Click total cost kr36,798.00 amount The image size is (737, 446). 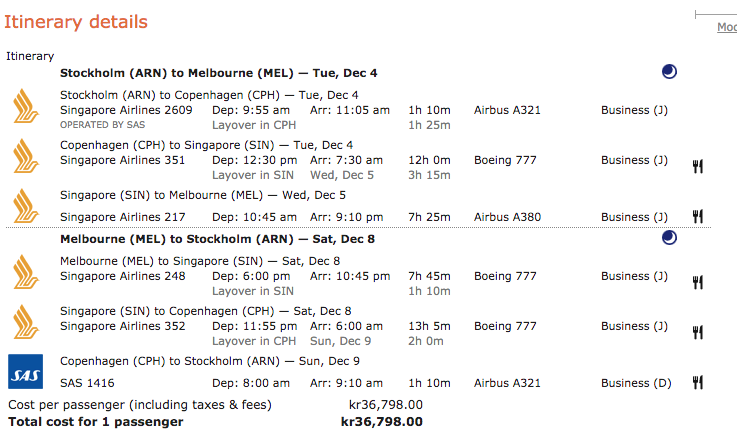point(381,422)
